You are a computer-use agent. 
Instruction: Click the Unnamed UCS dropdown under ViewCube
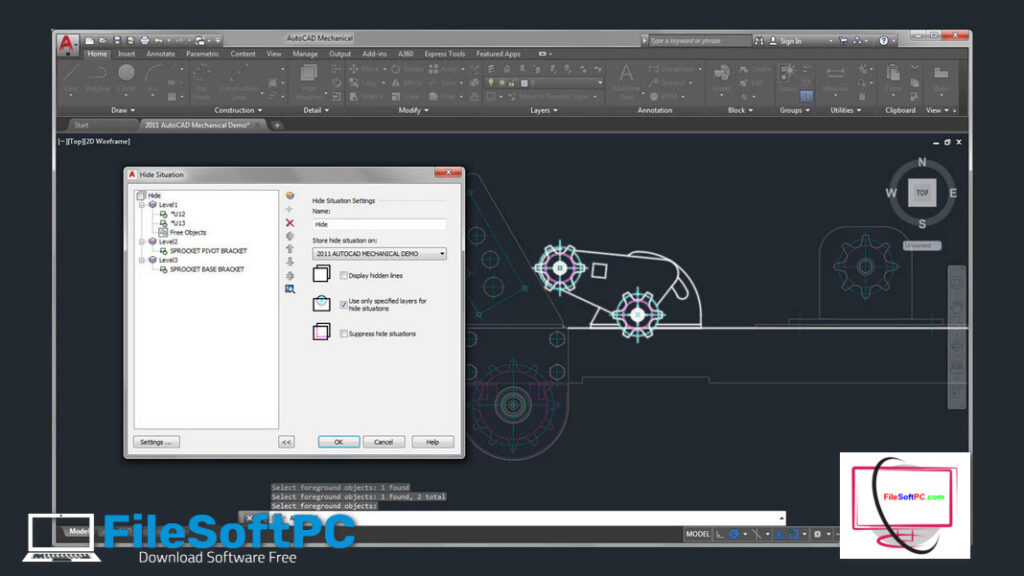click(x=922, y=246)
